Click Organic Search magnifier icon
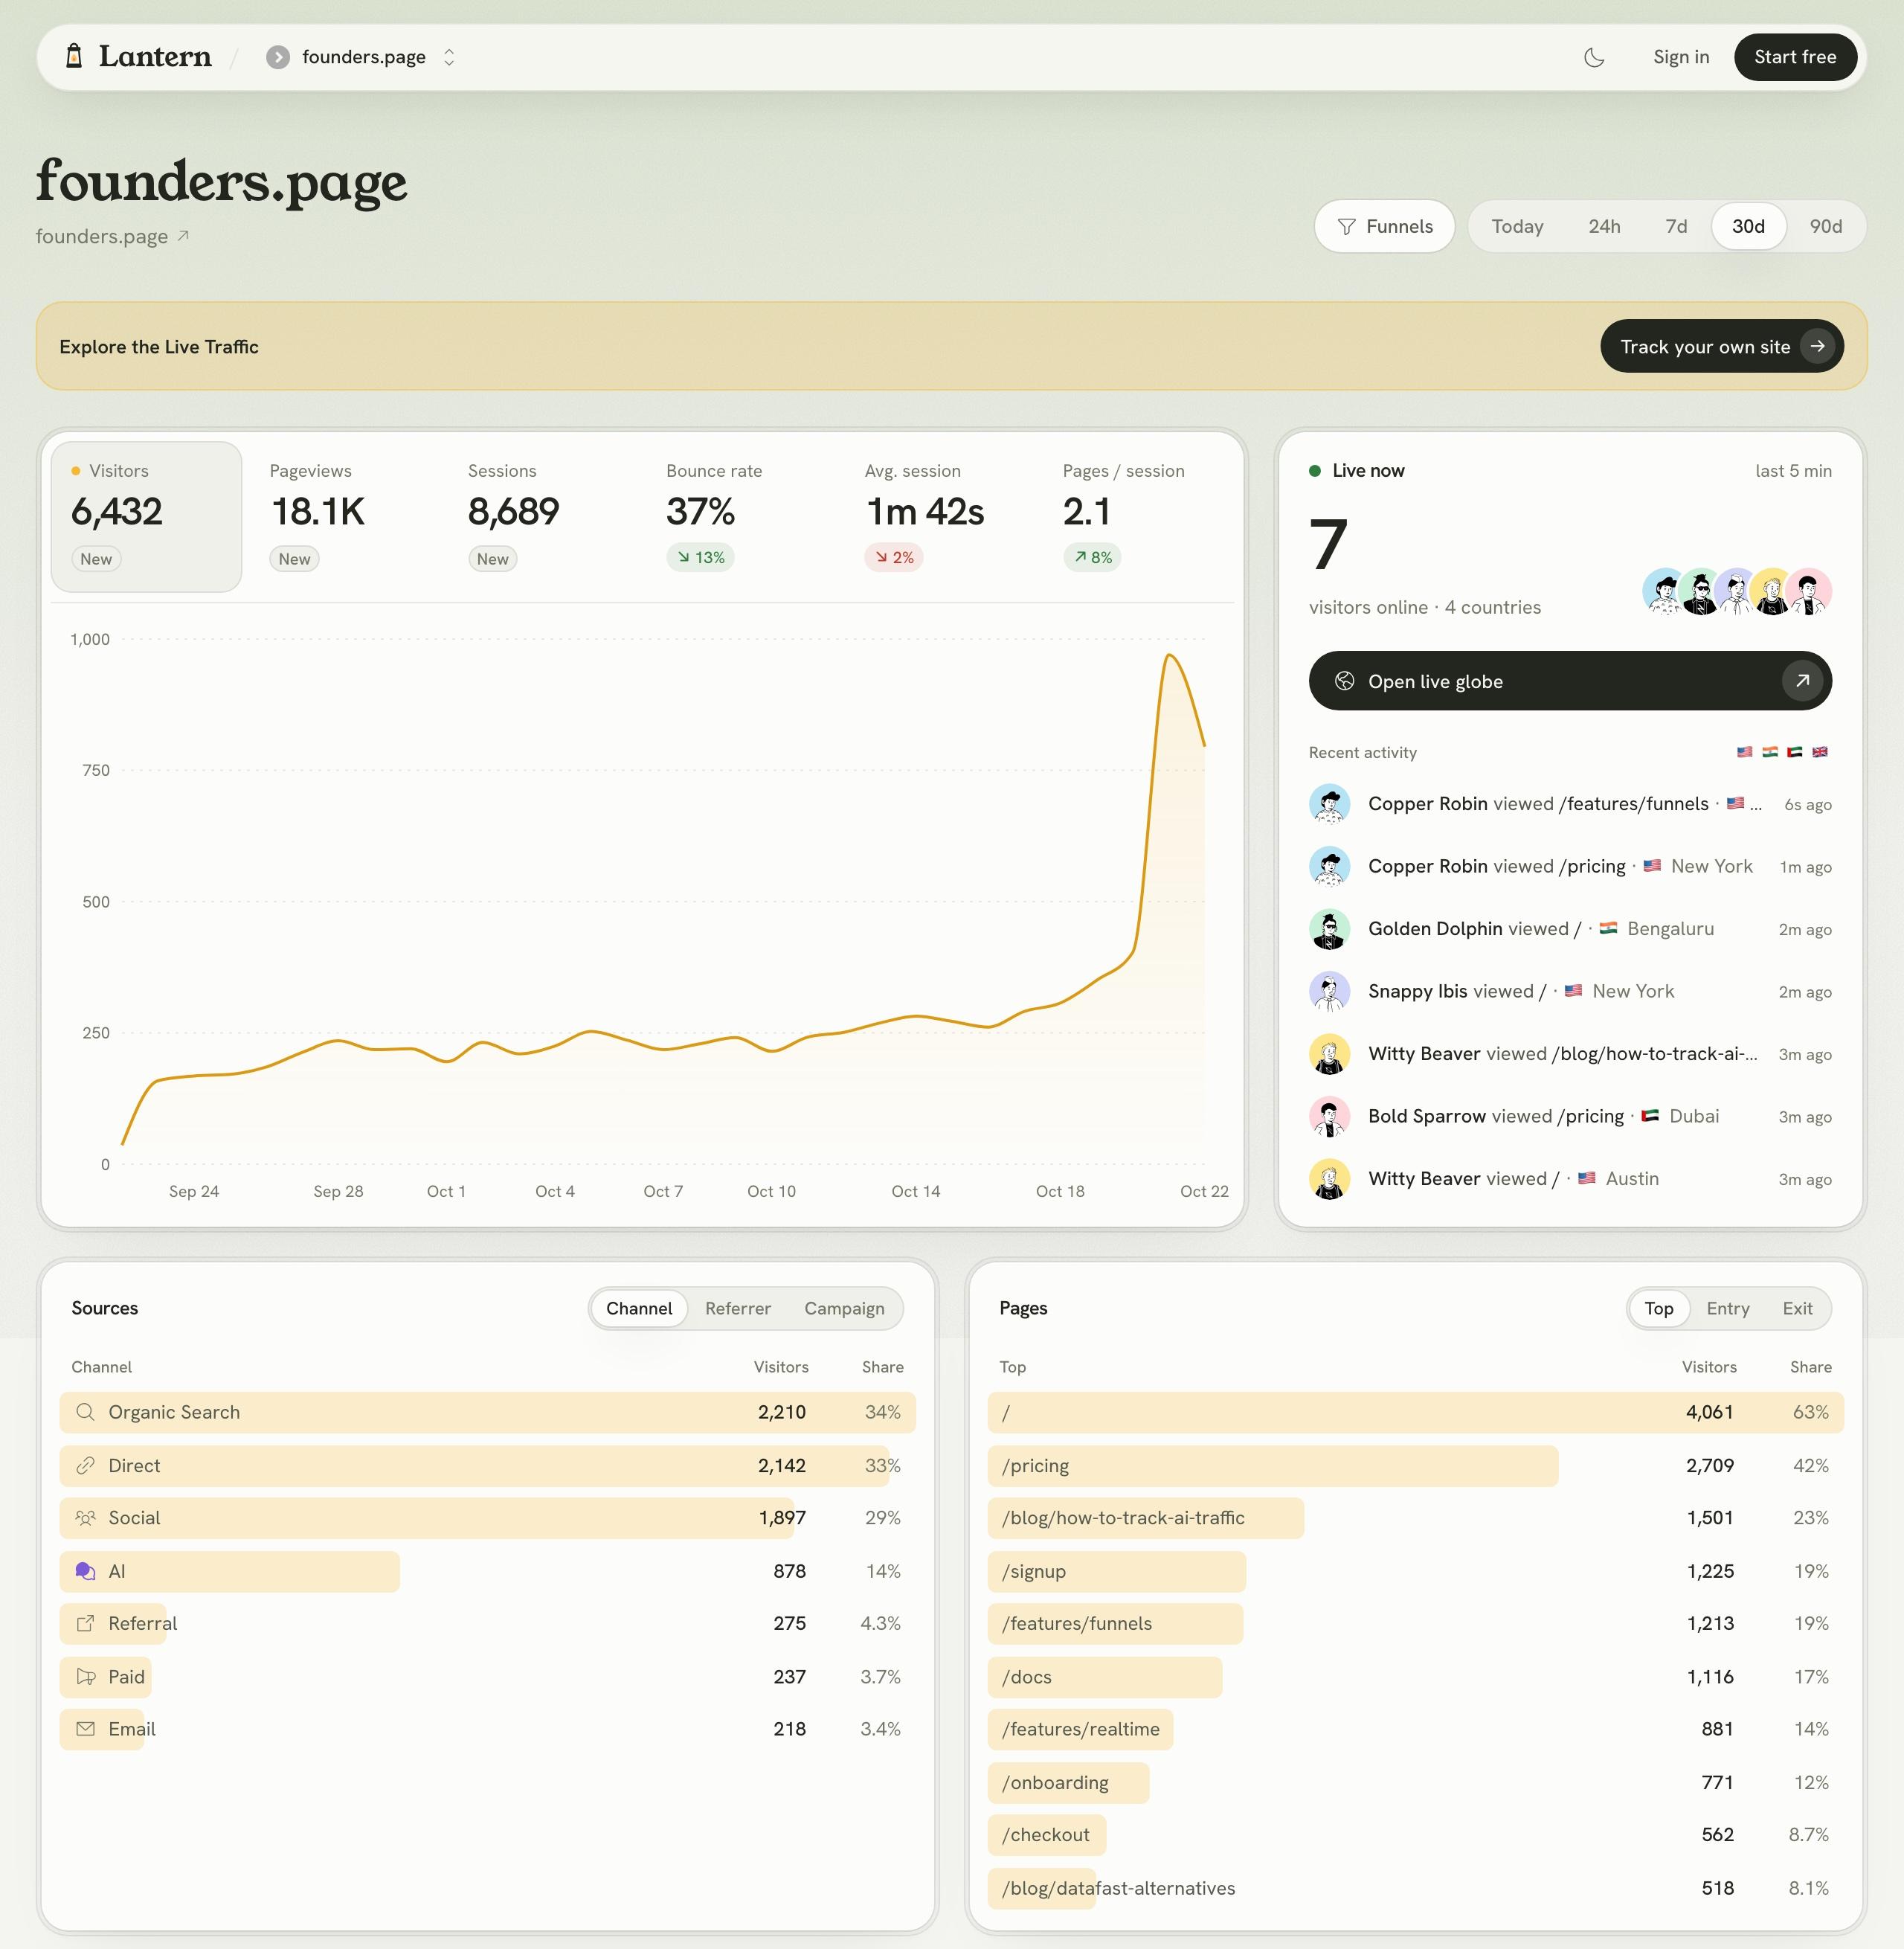This screenshot has width=1904, height=1949. [x=85, y=1412]
